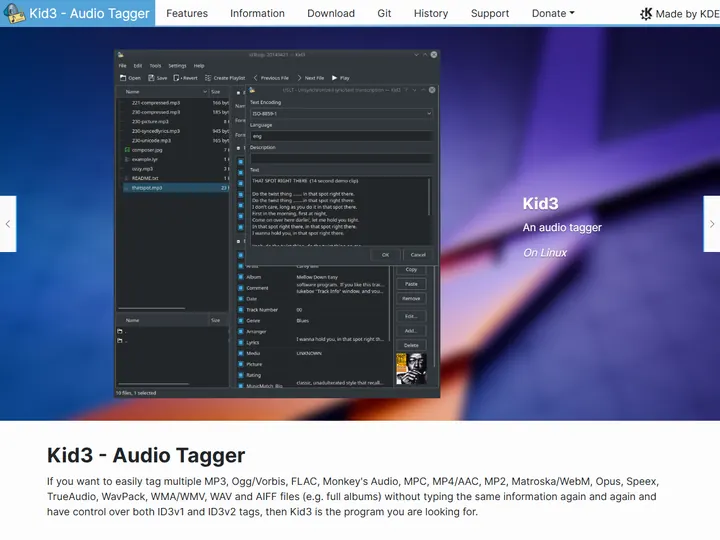Screen dimensions: 720x540
Task: Toggle the Album field checkbox
Action: point(241,277)
